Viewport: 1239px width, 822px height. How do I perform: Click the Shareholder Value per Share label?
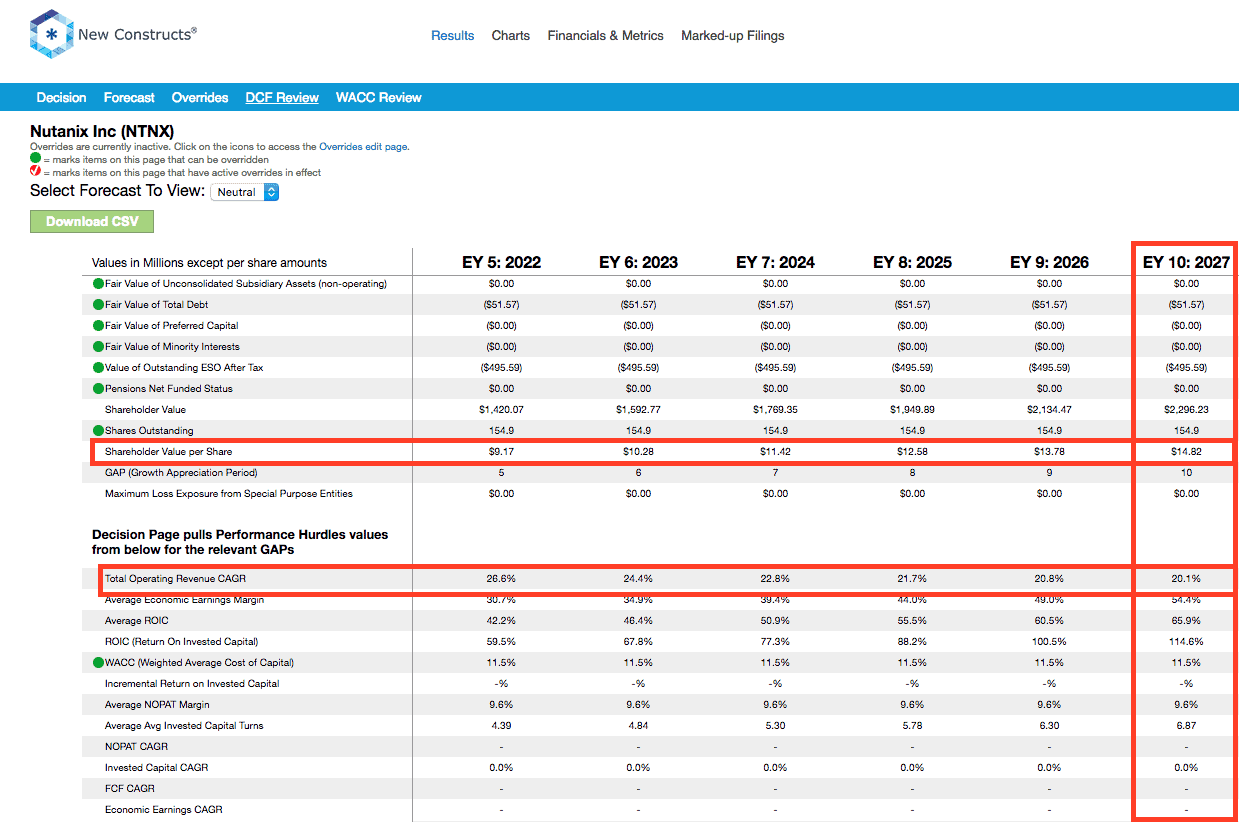[168, 452]
